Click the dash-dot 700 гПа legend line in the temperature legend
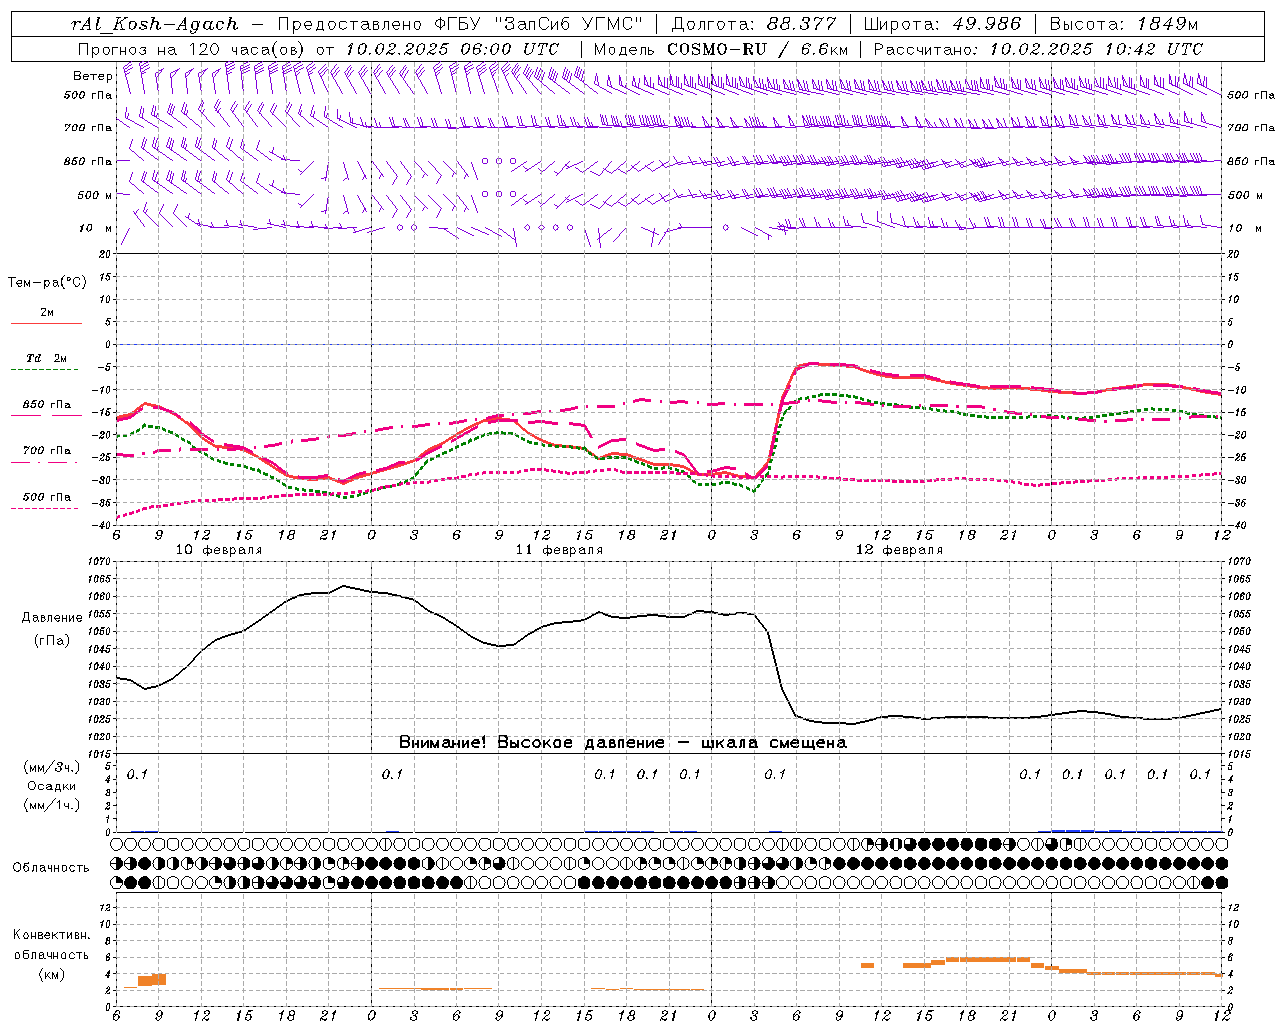The image size is (1280, 1024). click(46, 462)
